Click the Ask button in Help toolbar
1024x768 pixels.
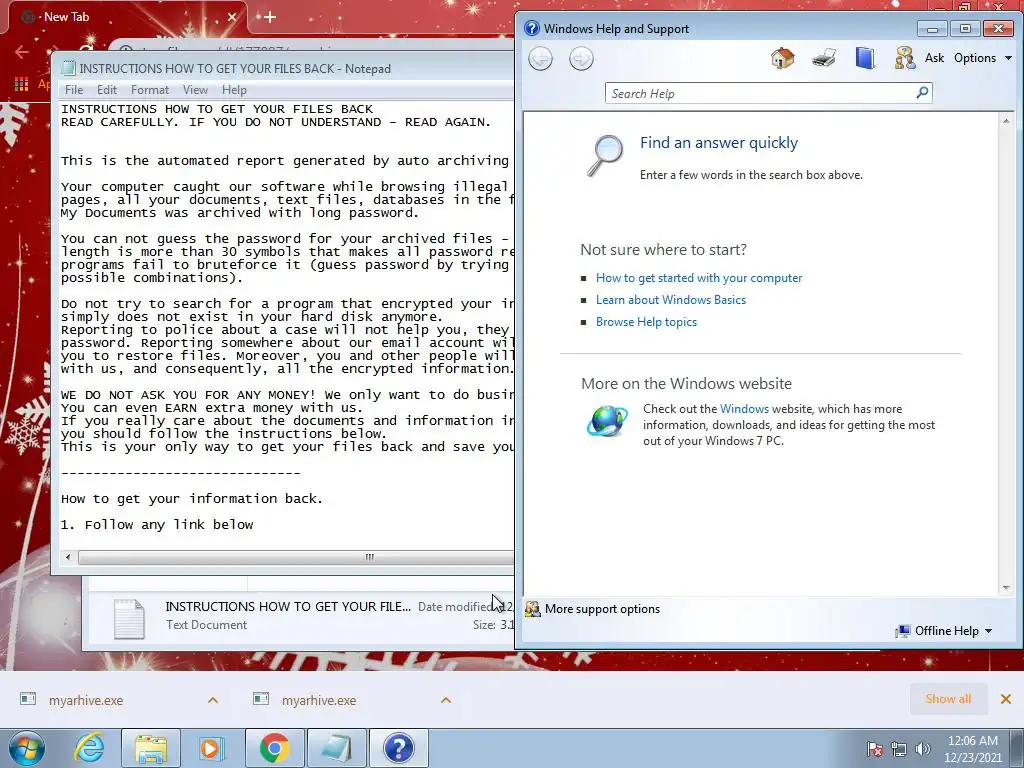934,57
